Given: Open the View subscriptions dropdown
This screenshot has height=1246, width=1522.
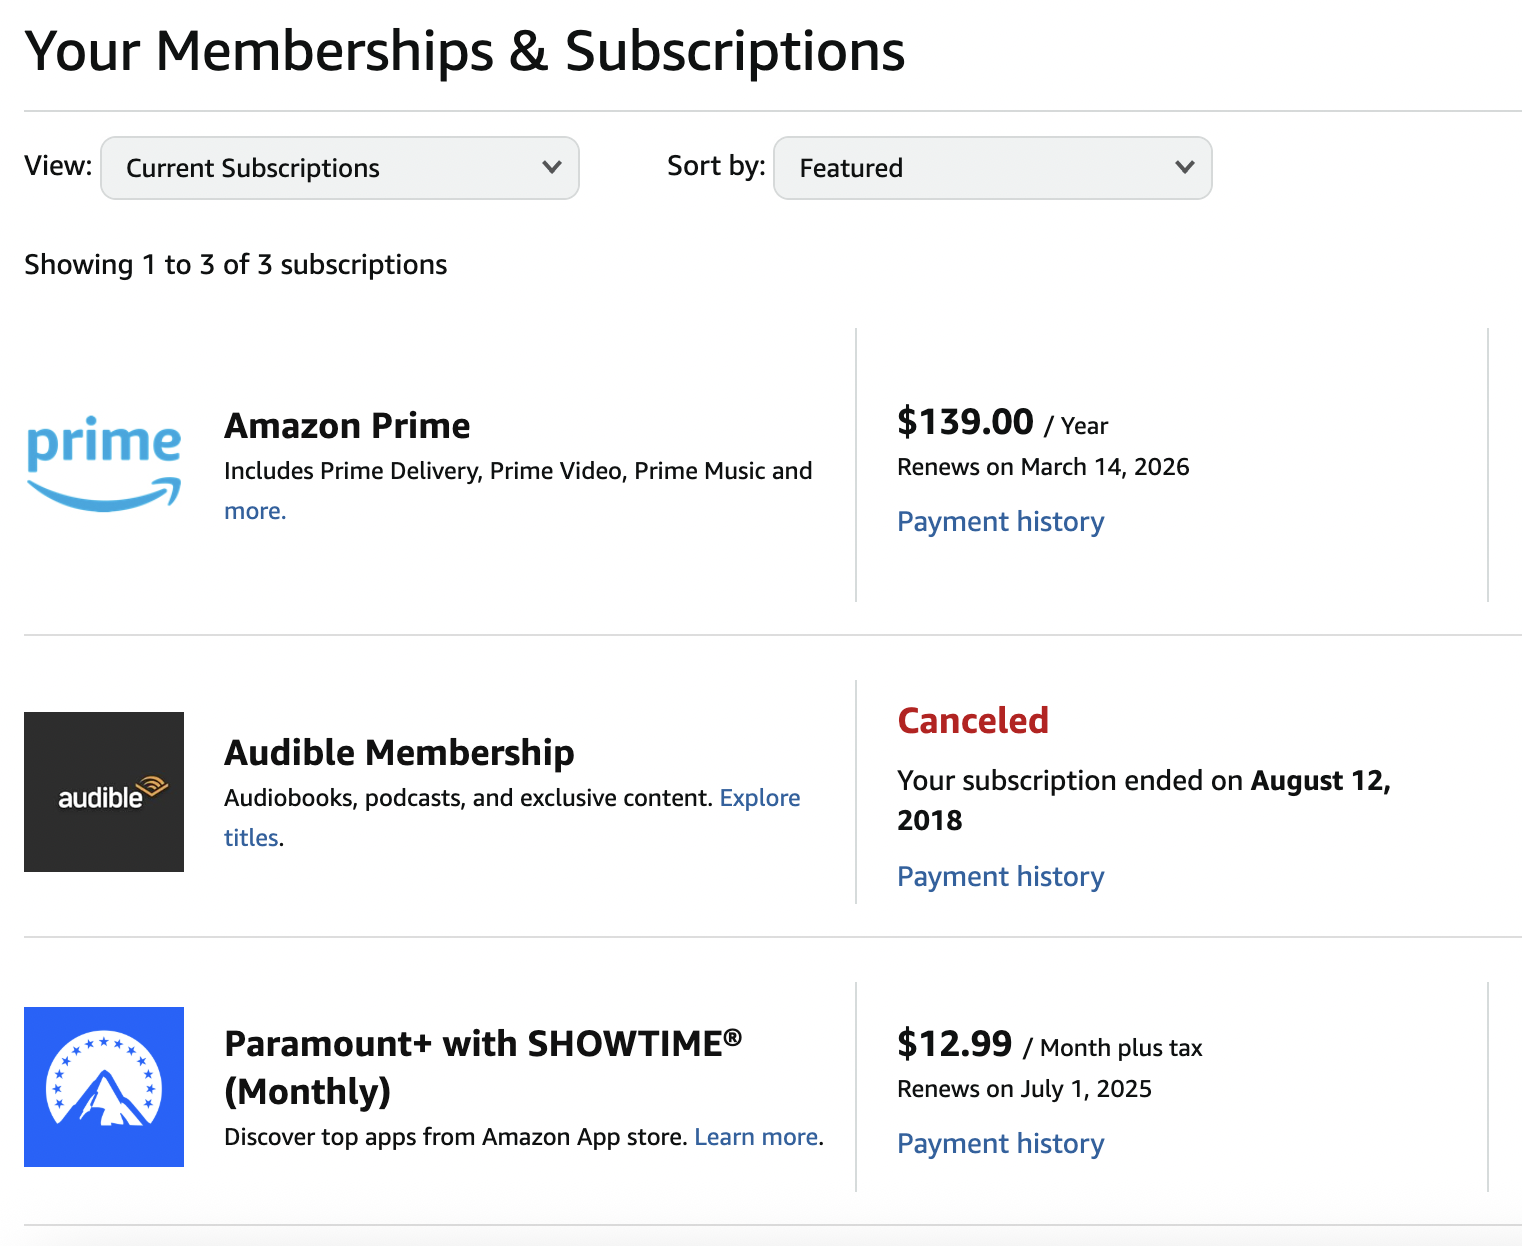Looking at the screenshot, I should click(x=340, y=168).
